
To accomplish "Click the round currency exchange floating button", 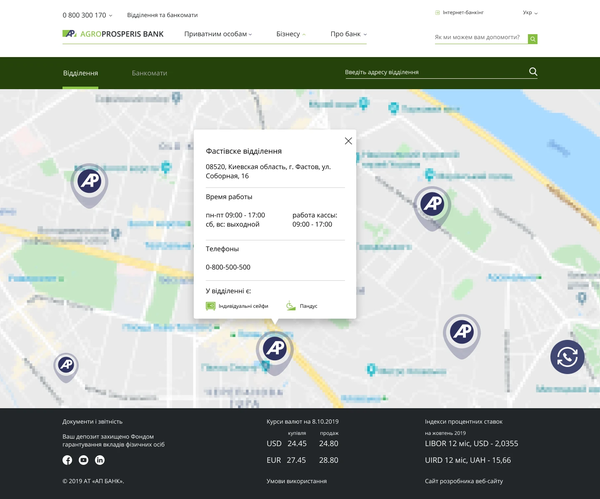I will pyautogui.click(x=567, y=357).
